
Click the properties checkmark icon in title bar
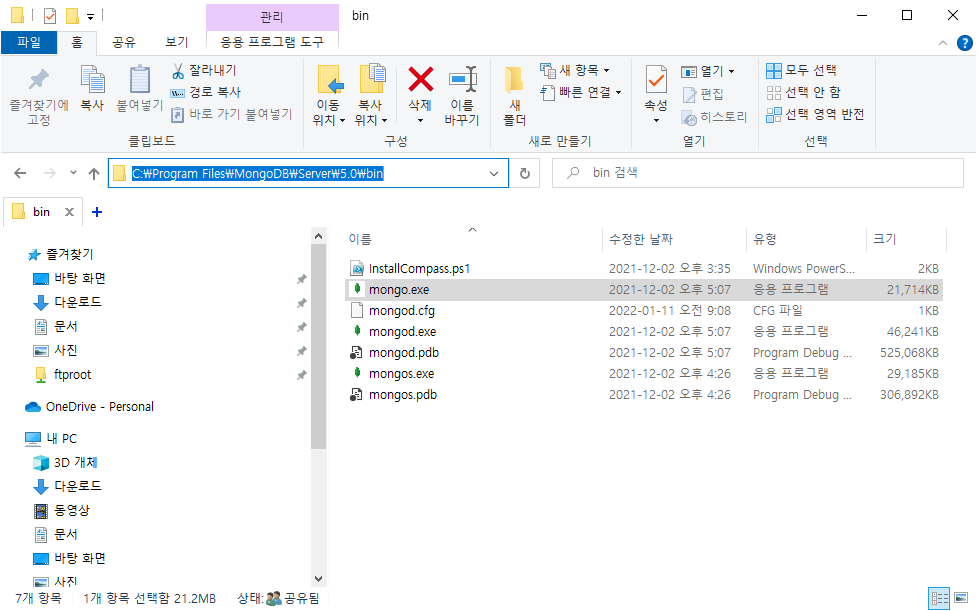(x=50, y=15)
